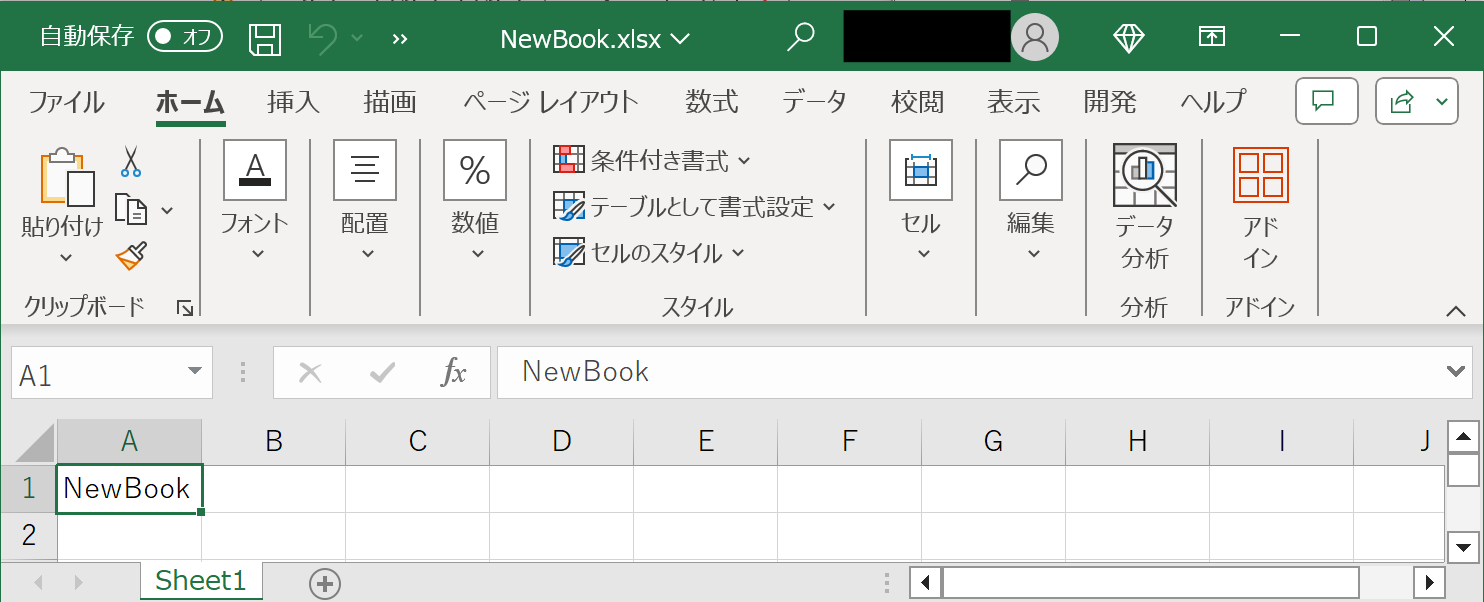This screenshot has width=1484, height=602.
Task: Click the Search magnifier in title bar
Action: click(800, 38)
